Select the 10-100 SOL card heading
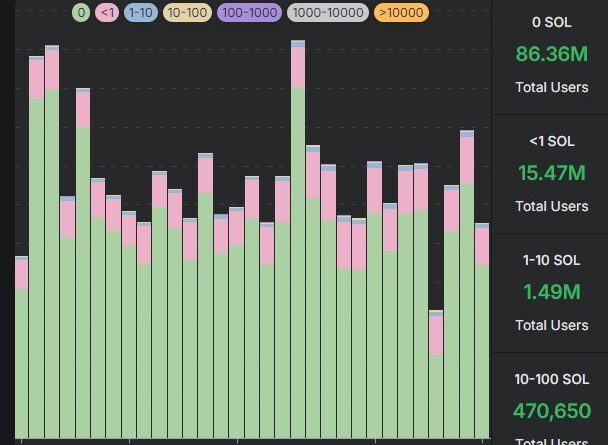The image size is (608, 445). [x=551, y=379]
